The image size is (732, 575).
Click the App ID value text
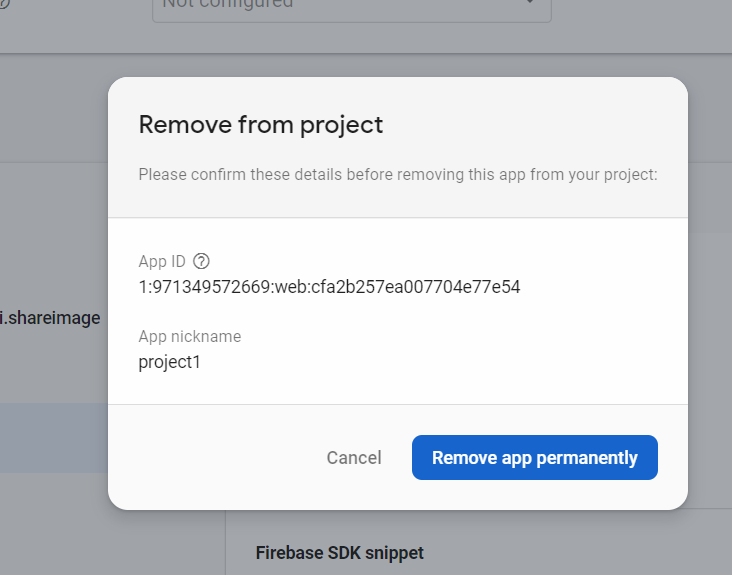tap(329, 288)
